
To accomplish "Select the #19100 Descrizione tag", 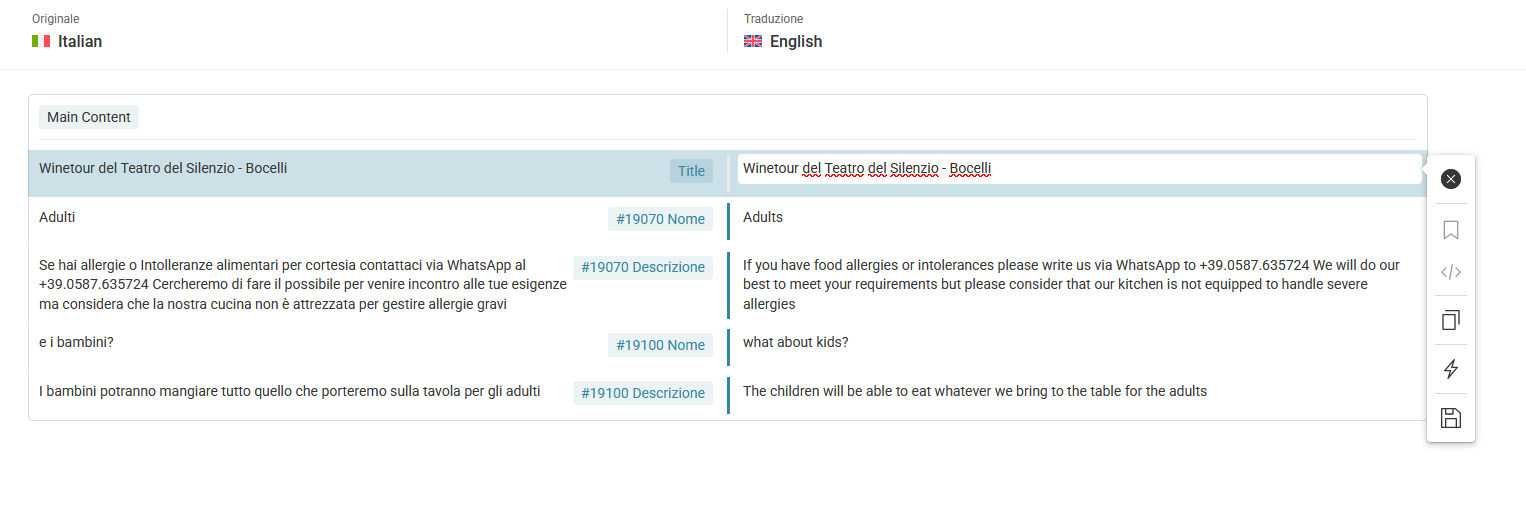I will pos(643,393).
